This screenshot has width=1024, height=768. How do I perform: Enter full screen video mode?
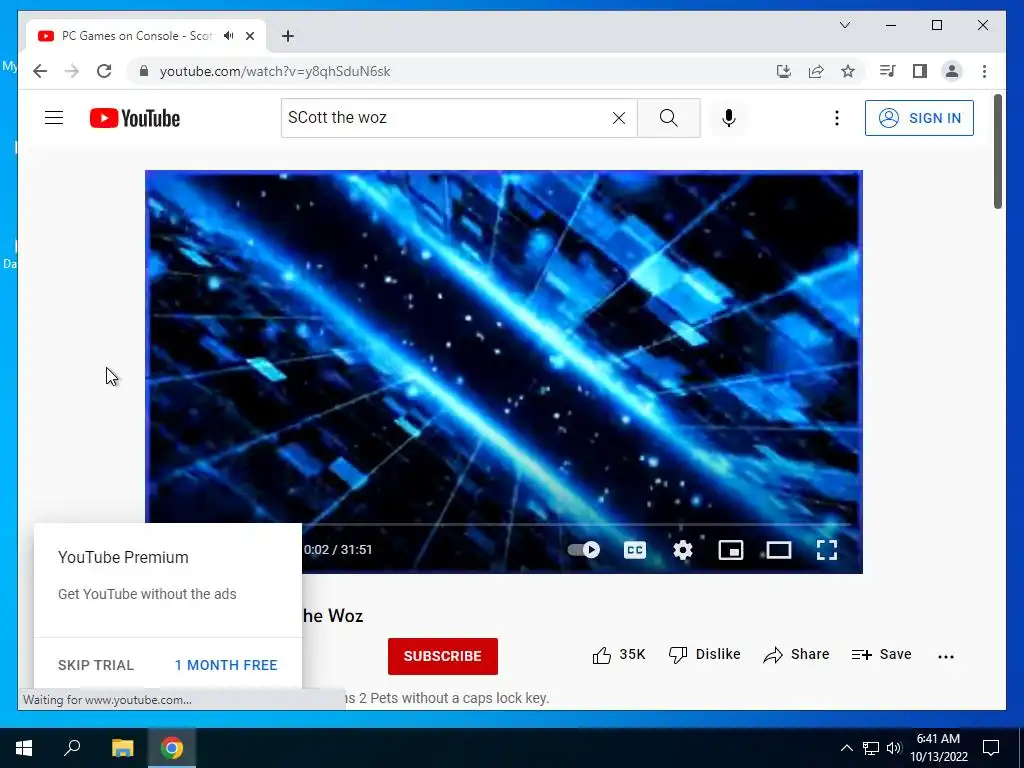(827, 550)
